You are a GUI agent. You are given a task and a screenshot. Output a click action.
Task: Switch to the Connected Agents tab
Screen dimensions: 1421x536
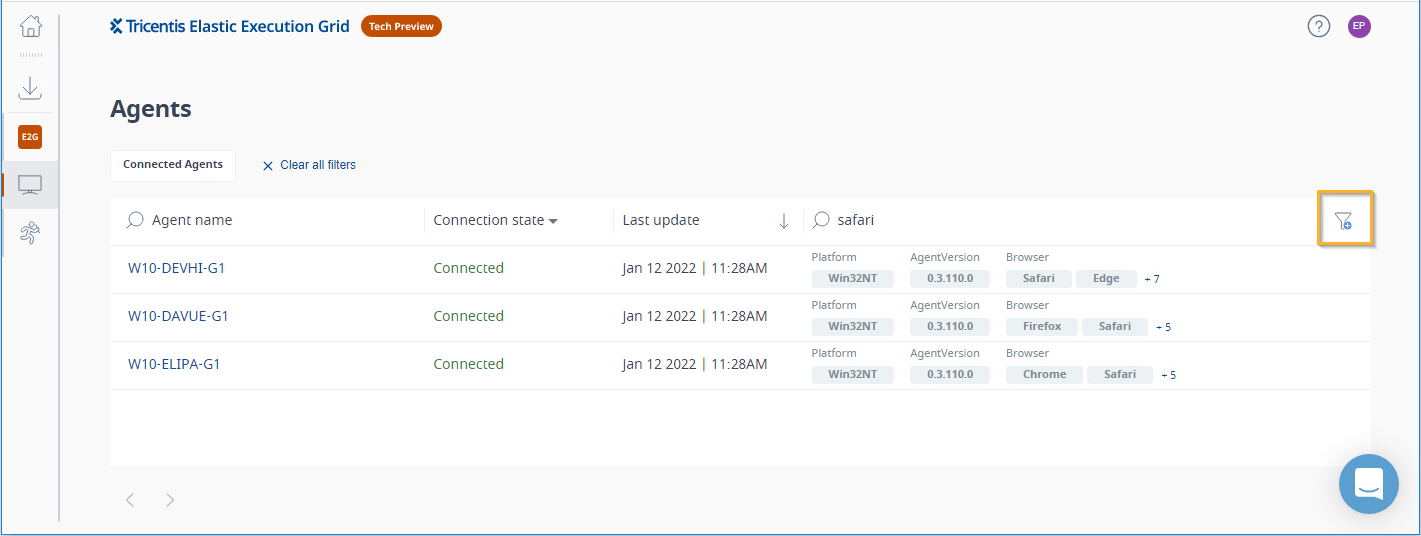pyautogui.click(x=173, y=165)
